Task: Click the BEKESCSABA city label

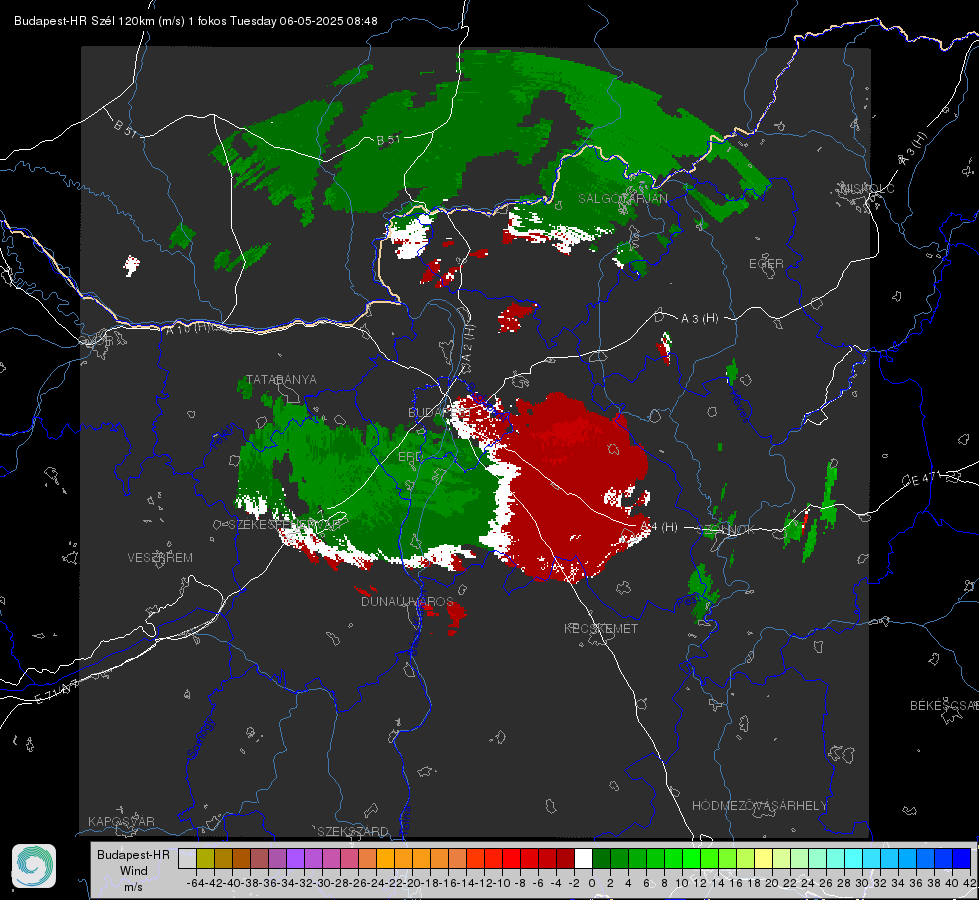Action: pos(944,705)
